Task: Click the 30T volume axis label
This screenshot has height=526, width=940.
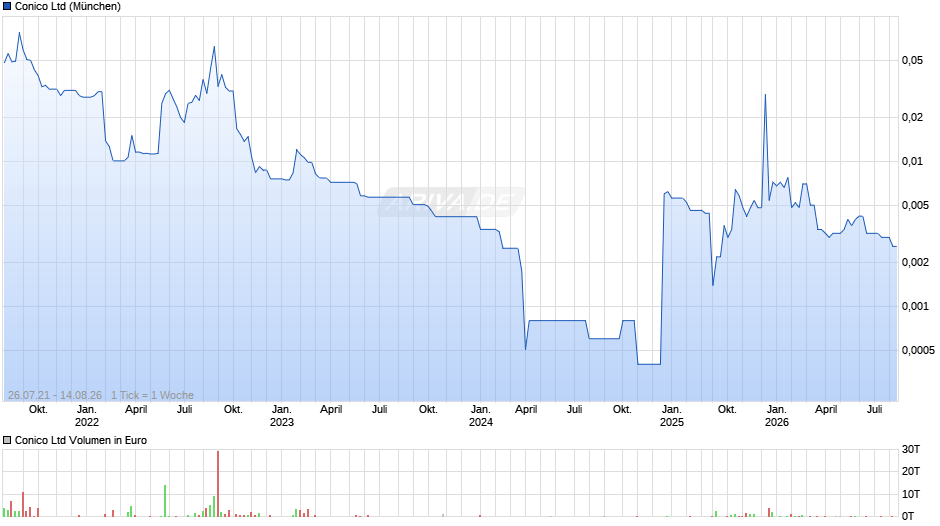Action: [911, 449]
